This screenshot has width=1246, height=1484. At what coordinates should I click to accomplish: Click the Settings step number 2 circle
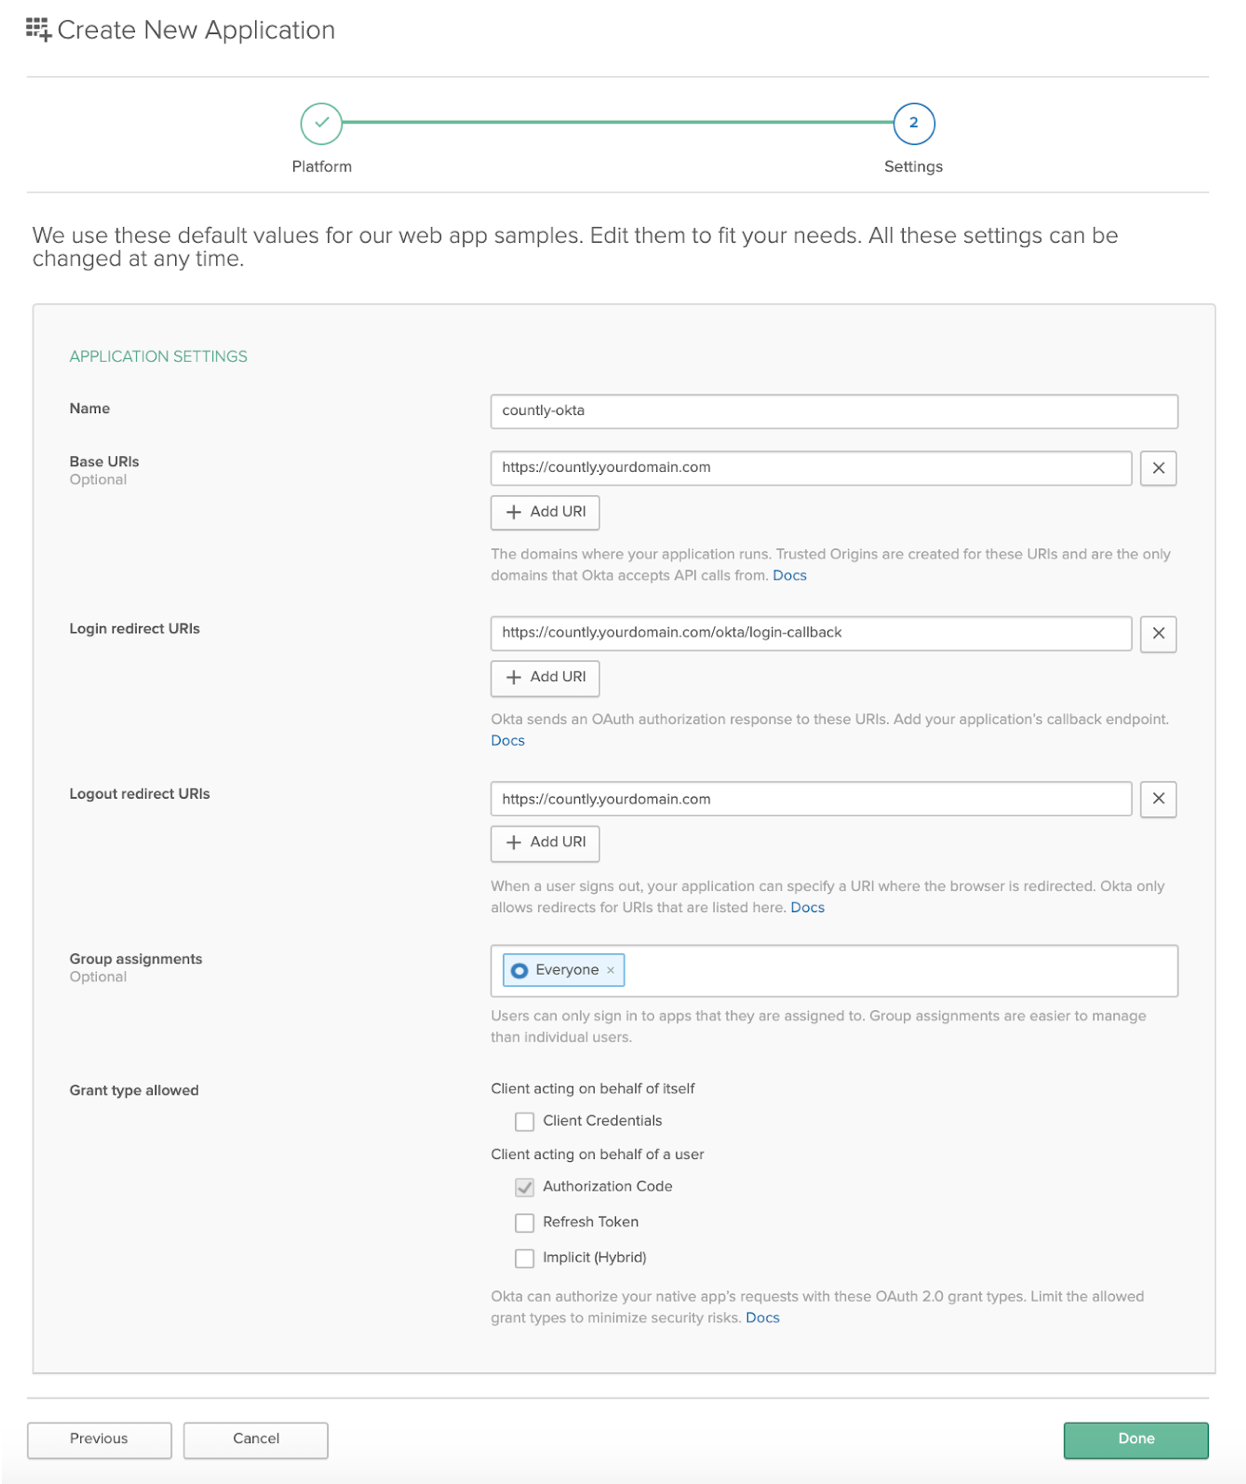(913, 123)
